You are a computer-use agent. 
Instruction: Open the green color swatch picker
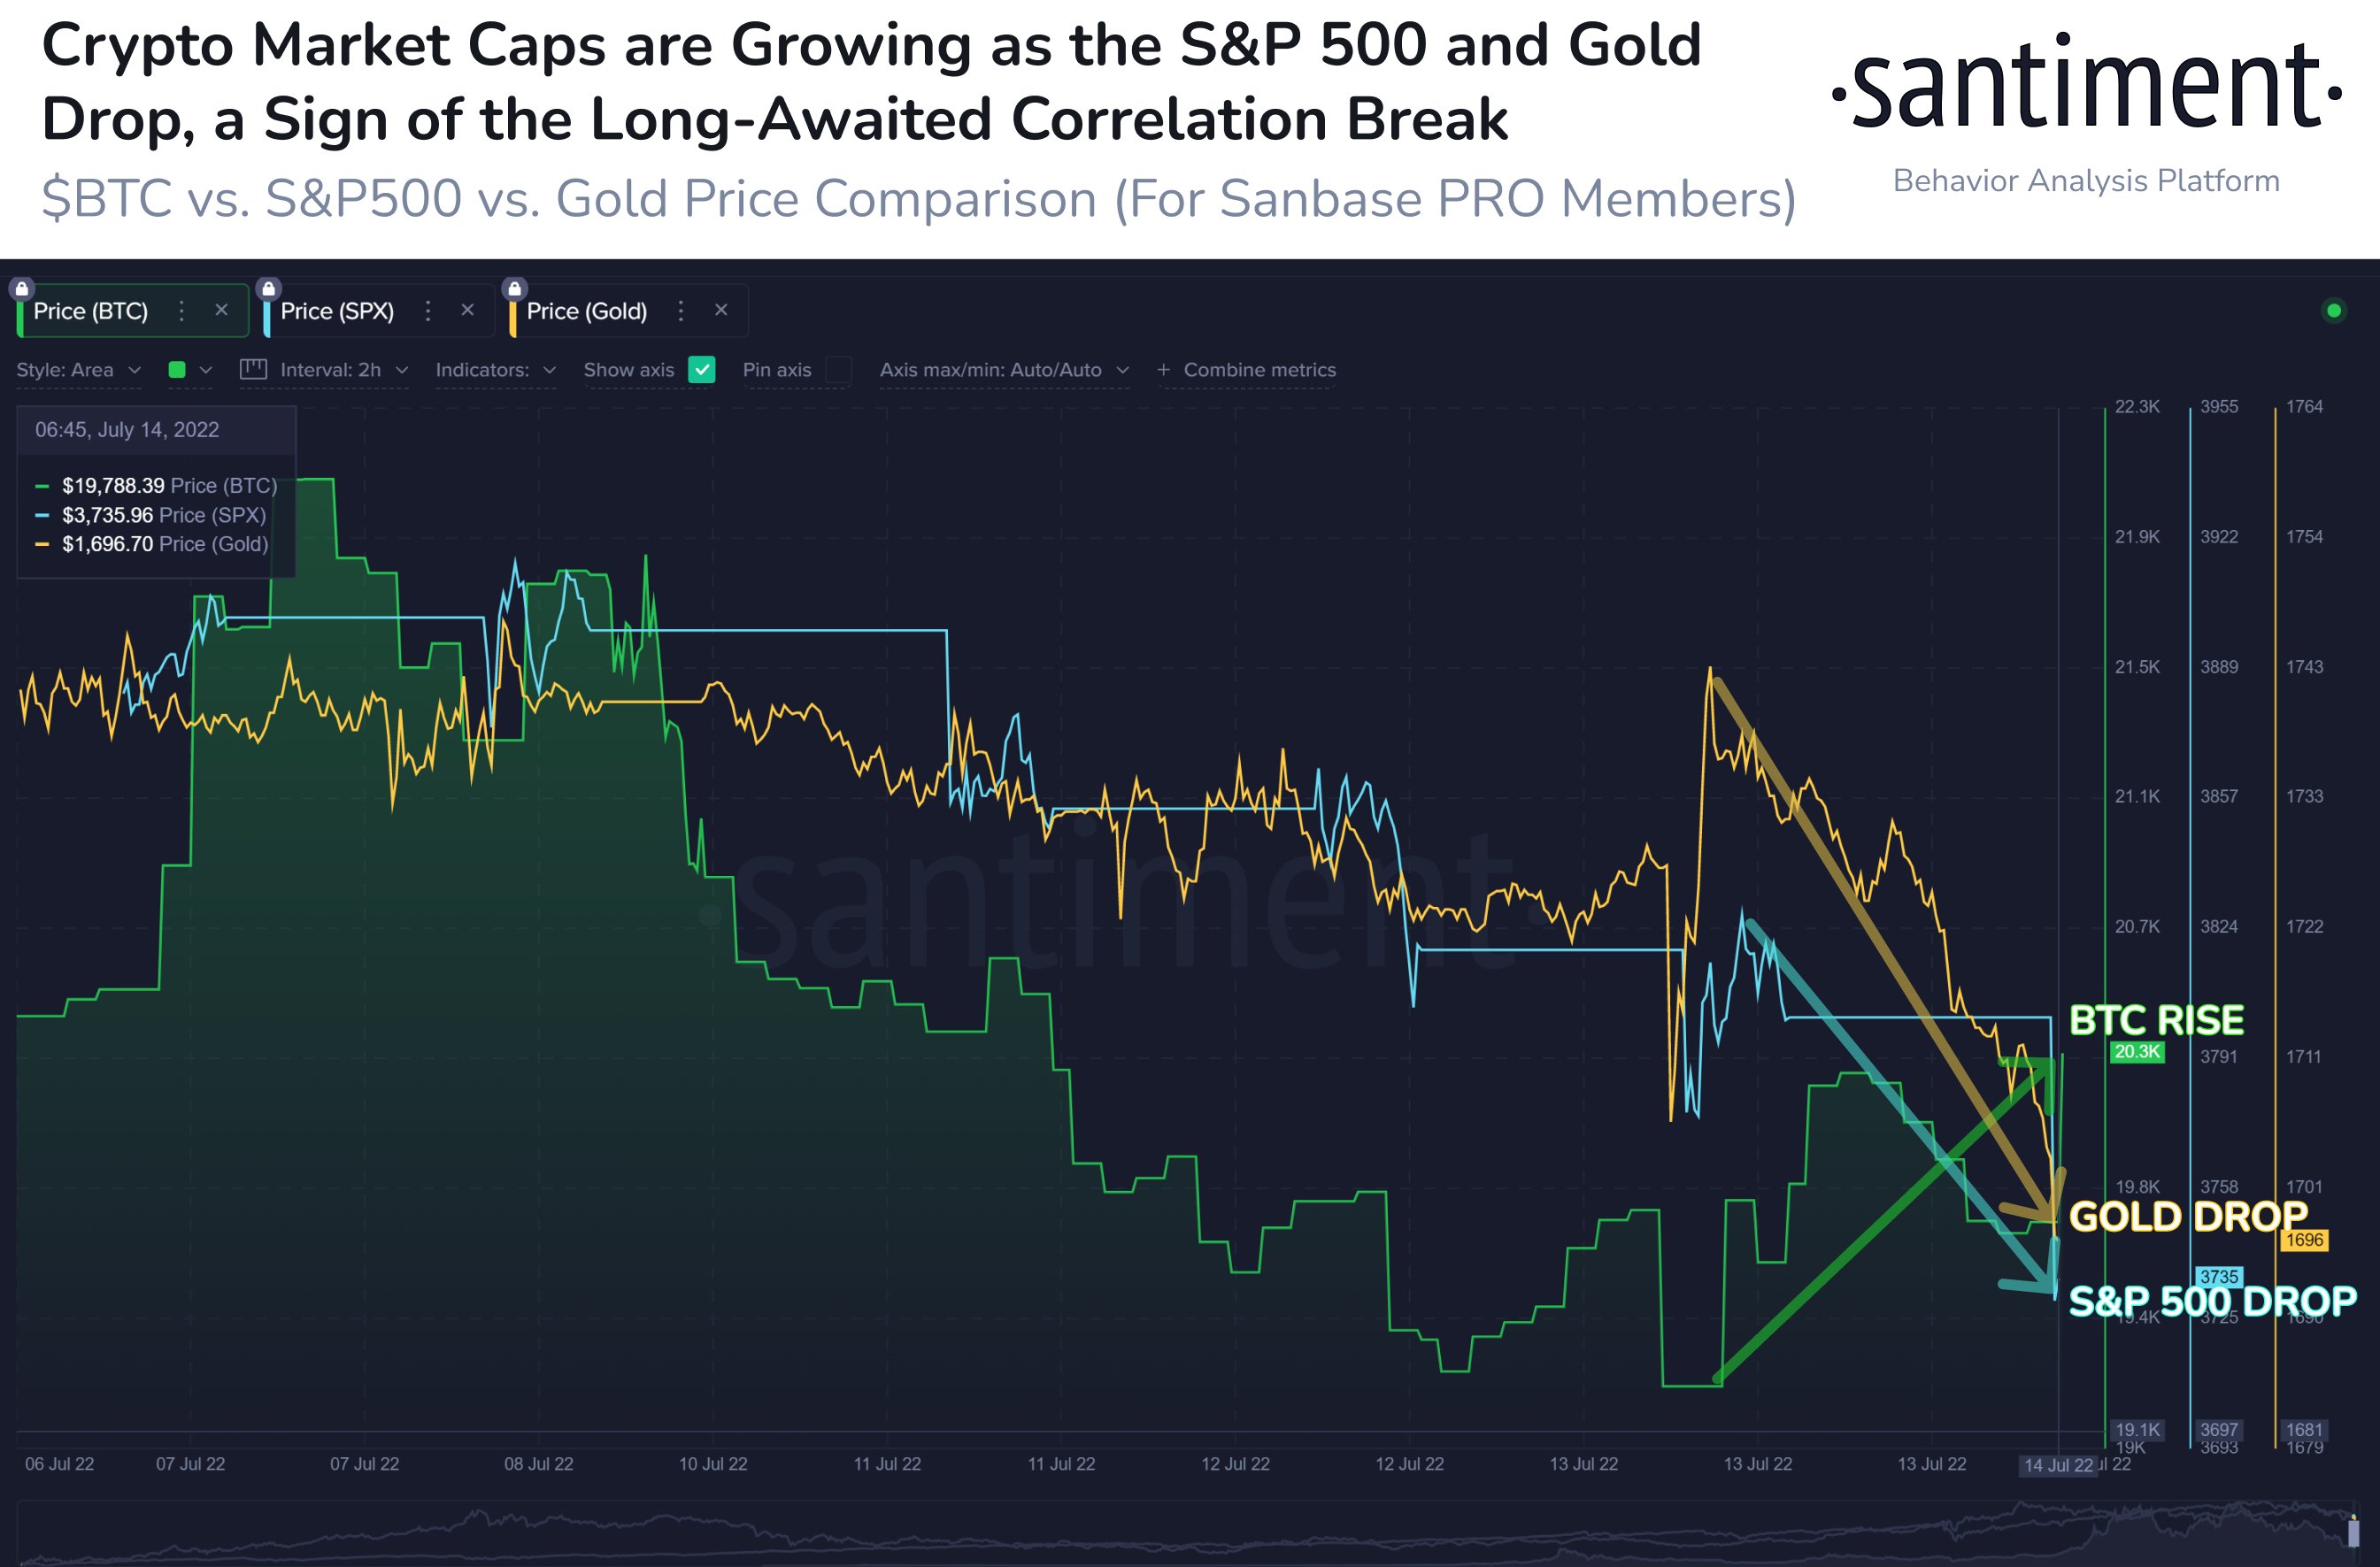point(190,370)
